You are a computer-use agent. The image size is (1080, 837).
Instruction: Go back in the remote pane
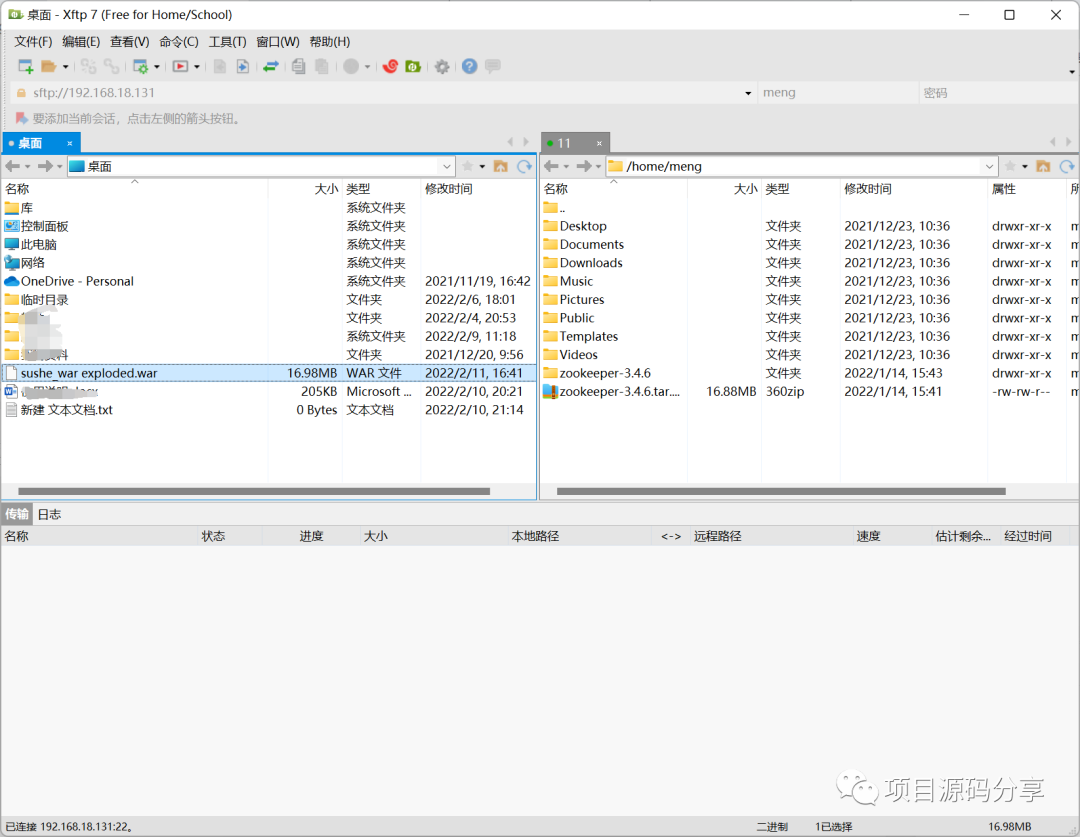coord(551,166)
